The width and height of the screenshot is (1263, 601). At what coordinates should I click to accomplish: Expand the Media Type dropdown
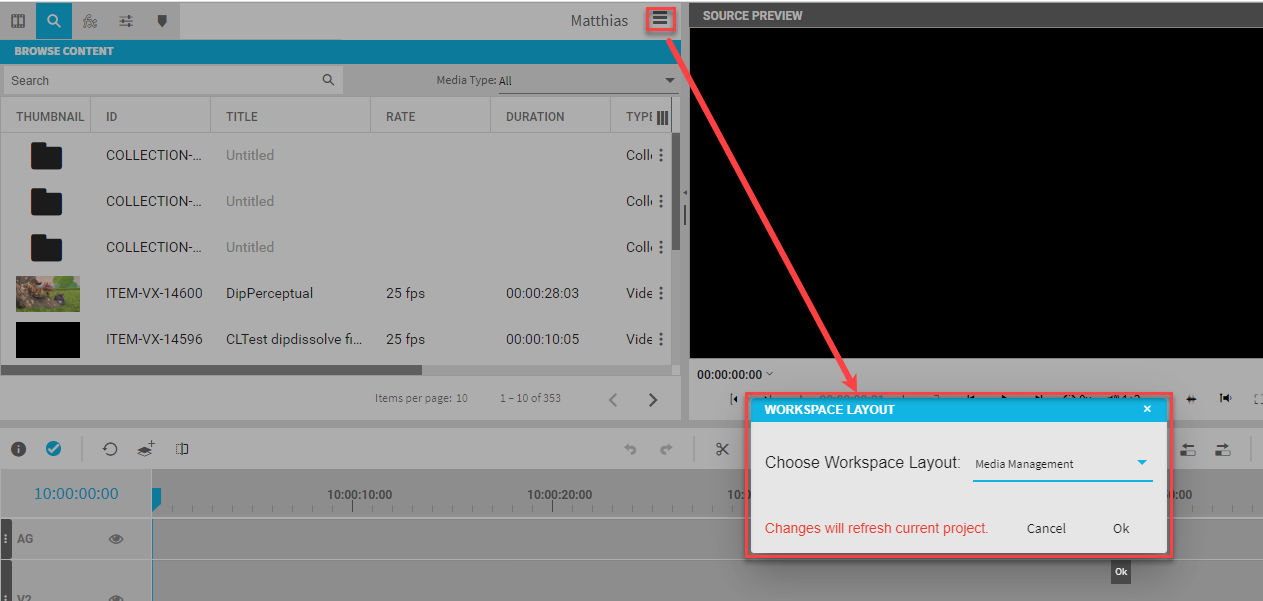pyautogui.click(x=670, y=81)
